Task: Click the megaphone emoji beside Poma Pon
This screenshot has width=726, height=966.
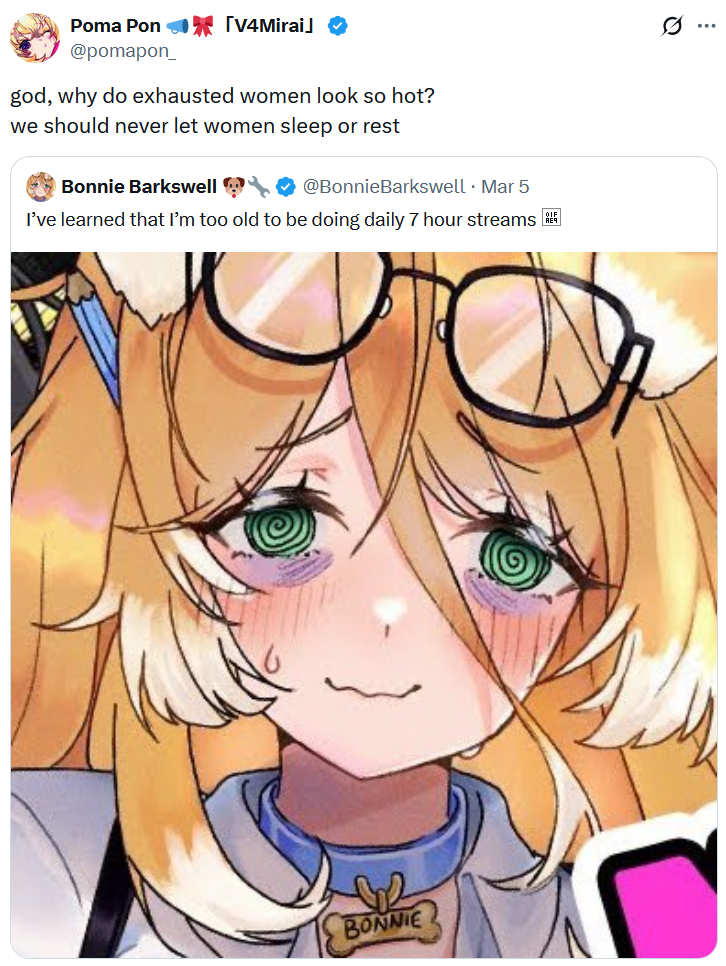Action: pyautogui.click(x=177, y=26)
